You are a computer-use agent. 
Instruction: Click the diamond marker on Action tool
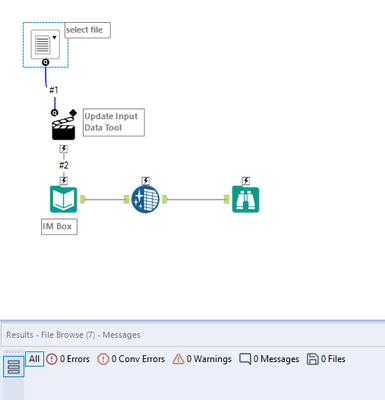click(73, 113)
